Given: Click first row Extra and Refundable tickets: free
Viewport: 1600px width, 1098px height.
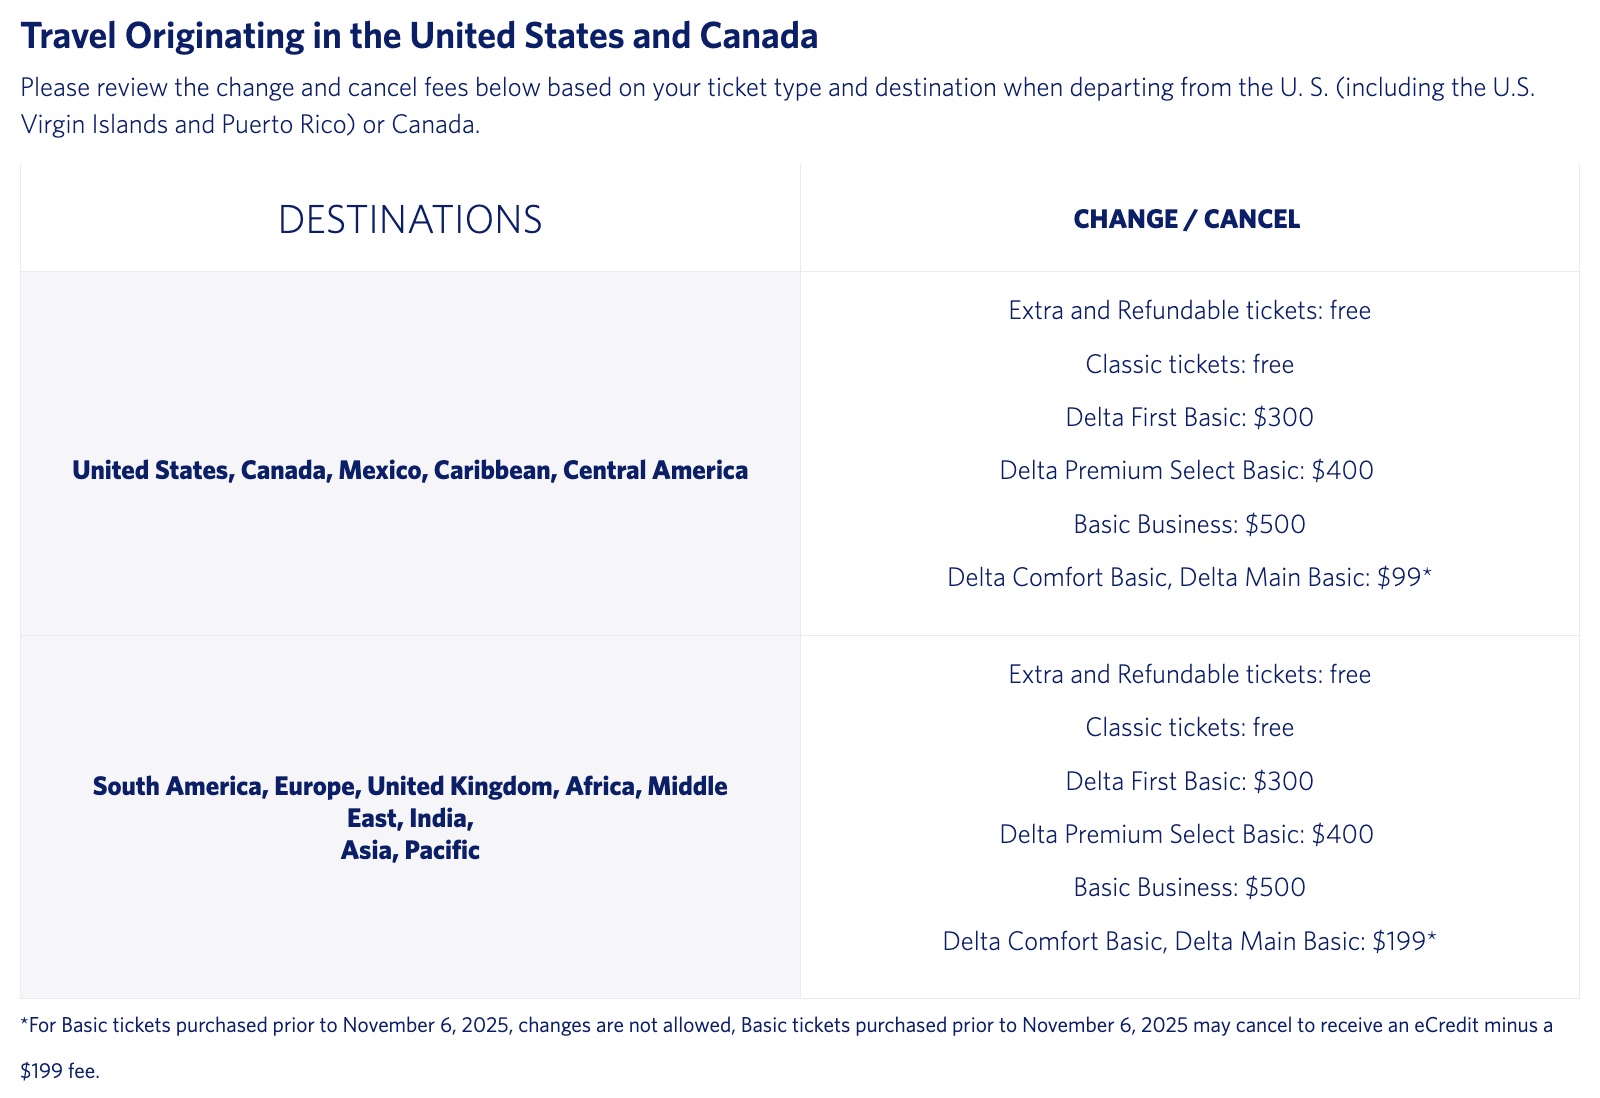Looking at the screenshot, I should point(1190,311).
